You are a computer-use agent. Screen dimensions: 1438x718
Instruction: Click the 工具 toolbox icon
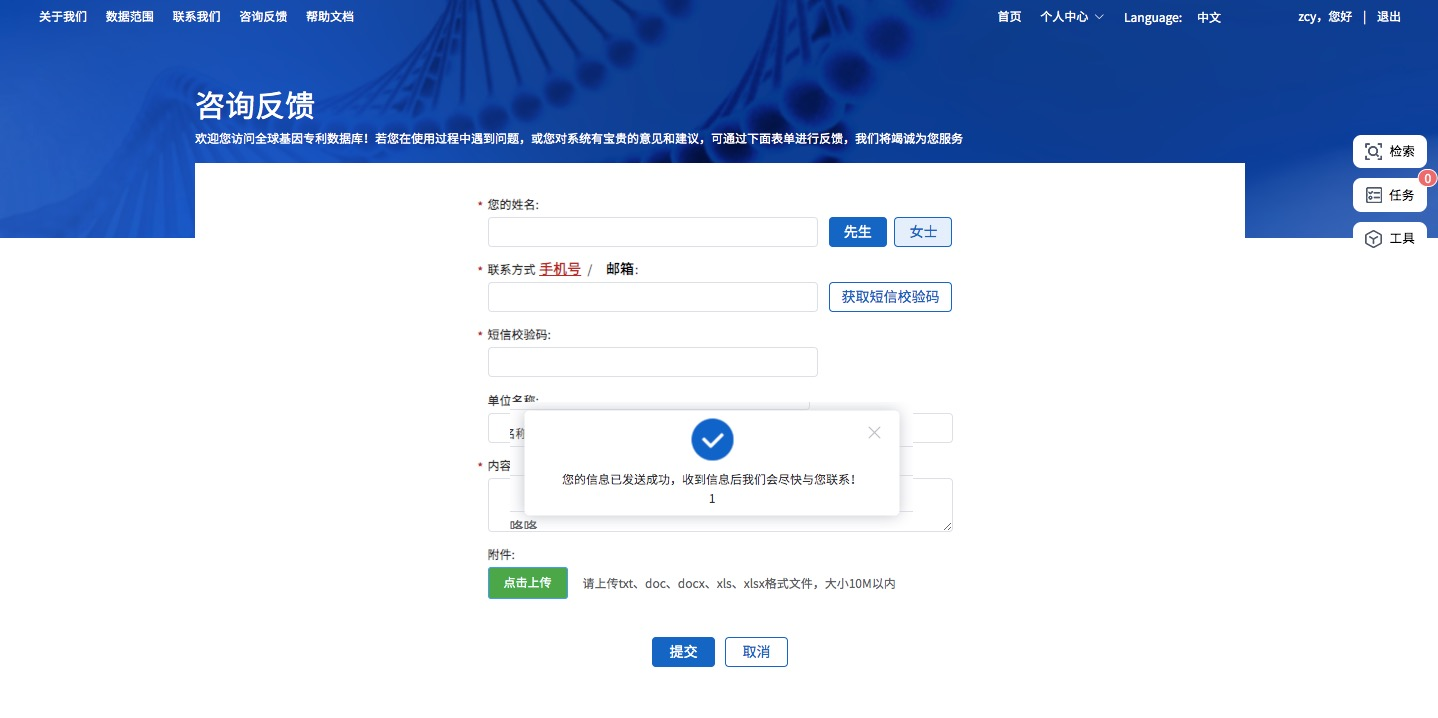pos(1374,238)
